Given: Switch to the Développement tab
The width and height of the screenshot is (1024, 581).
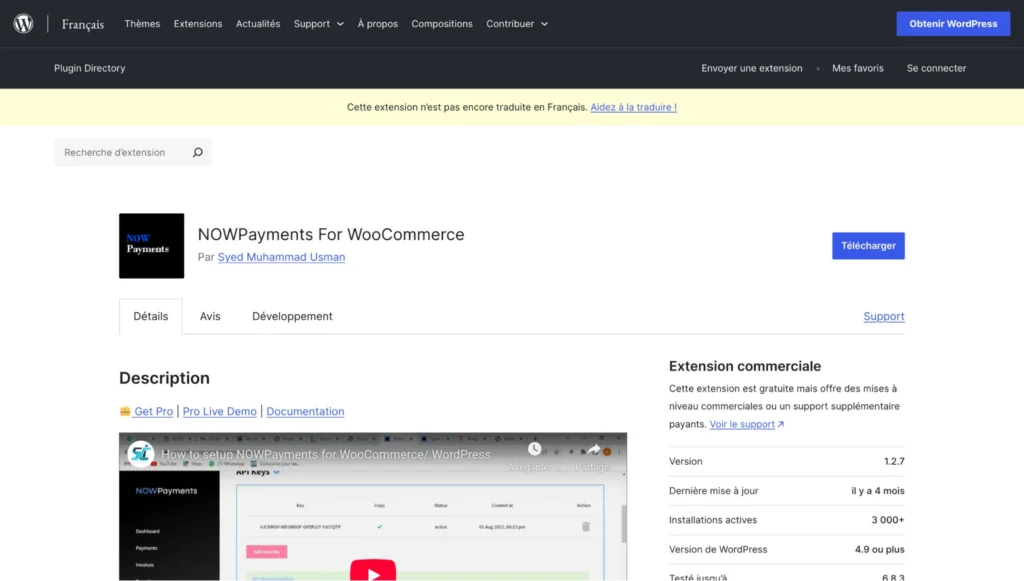Looking at the screenshot, I should click(x=292, y=316).
